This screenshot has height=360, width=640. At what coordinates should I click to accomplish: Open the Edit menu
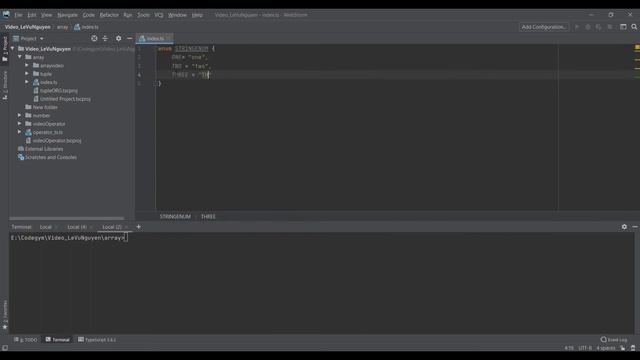(32, 15)
